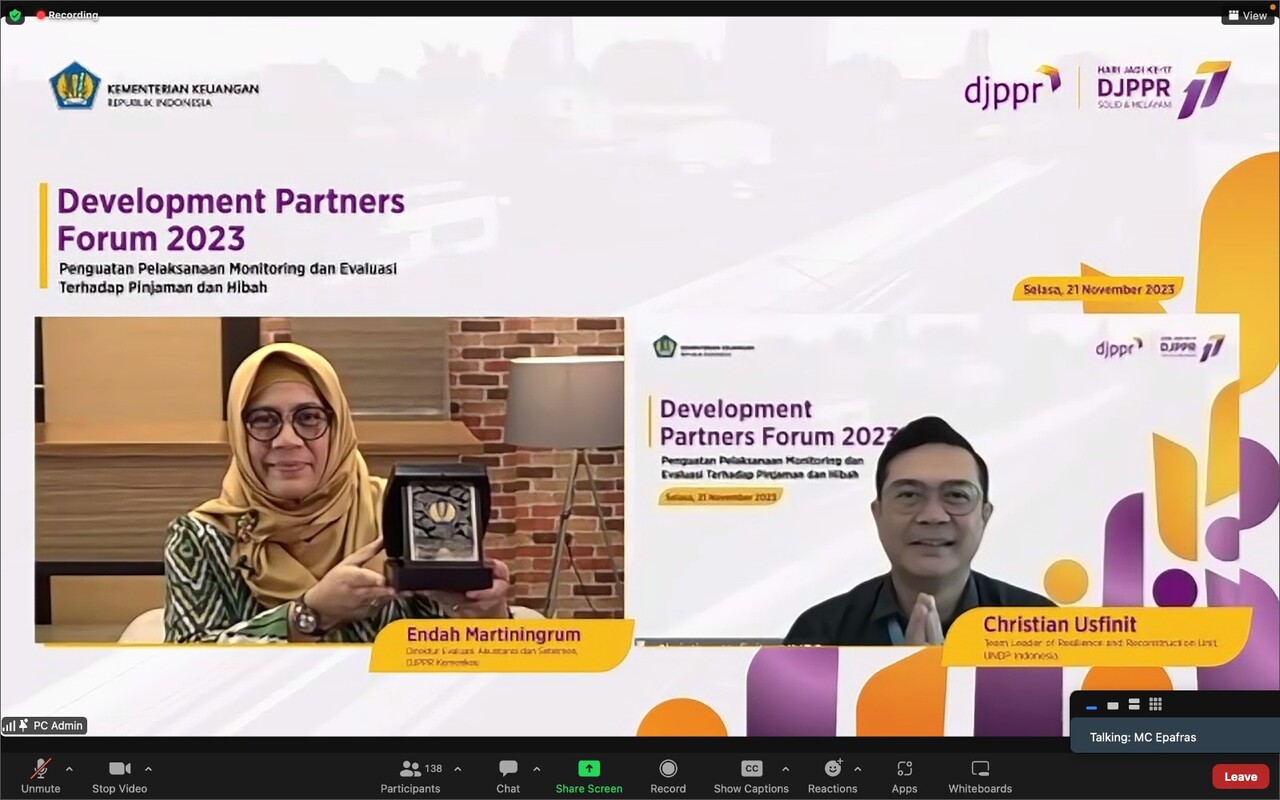
Task: Open Whiteboards
Action: point(980,776)
